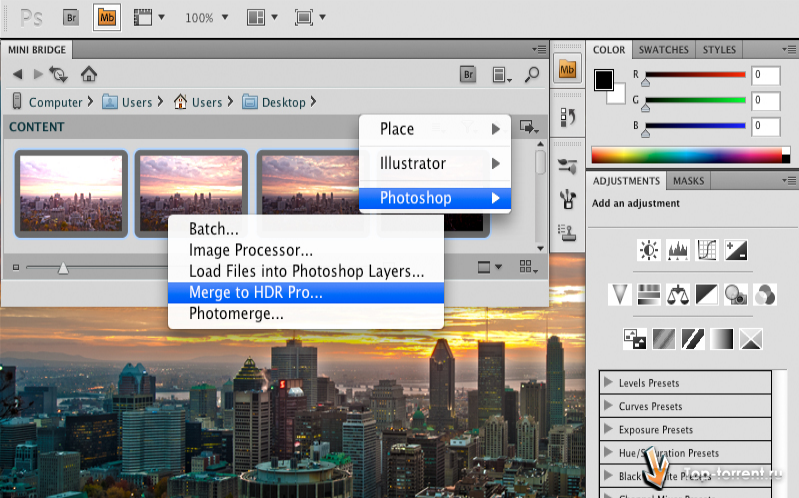799x498 pixels.
Task: Click B blue value input field
Action: (765, 126)
